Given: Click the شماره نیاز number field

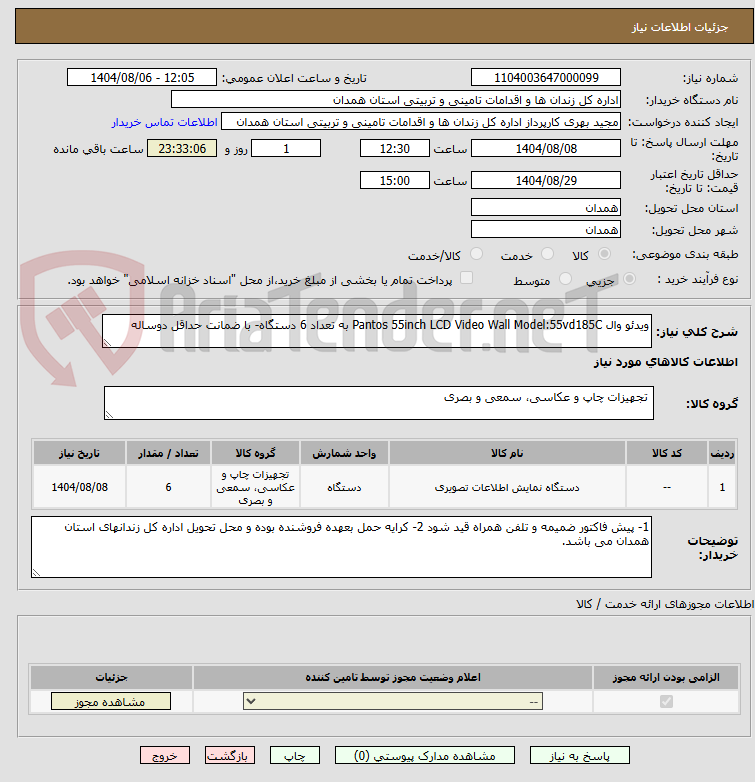Looking at the screenshot, I should click(546, 78).
